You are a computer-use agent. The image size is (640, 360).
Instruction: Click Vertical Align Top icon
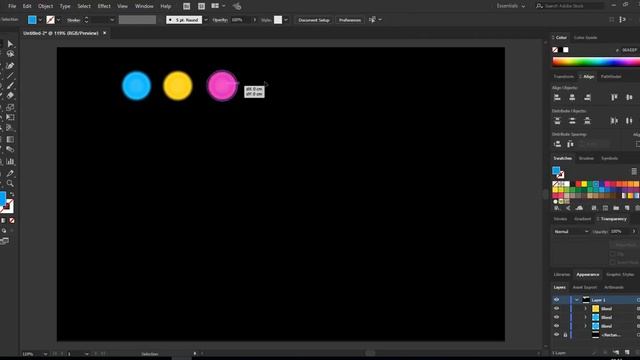[x=614, y=97]
